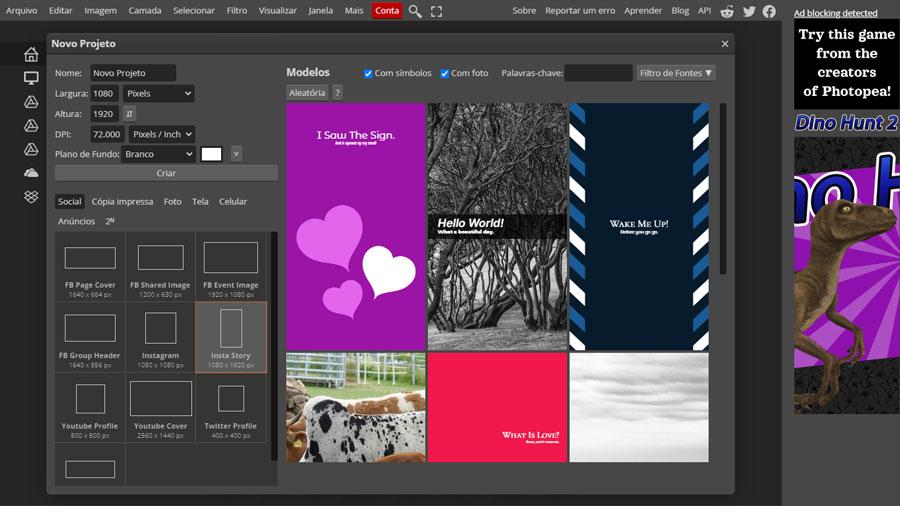Uncheck the 'Com símbolos' checkbox
This screenshot has width=900, height=506.
point(368,73)
